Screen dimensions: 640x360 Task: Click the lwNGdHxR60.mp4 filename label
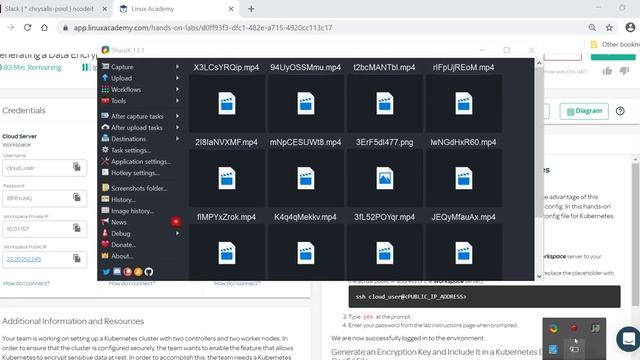pos(463,142)
